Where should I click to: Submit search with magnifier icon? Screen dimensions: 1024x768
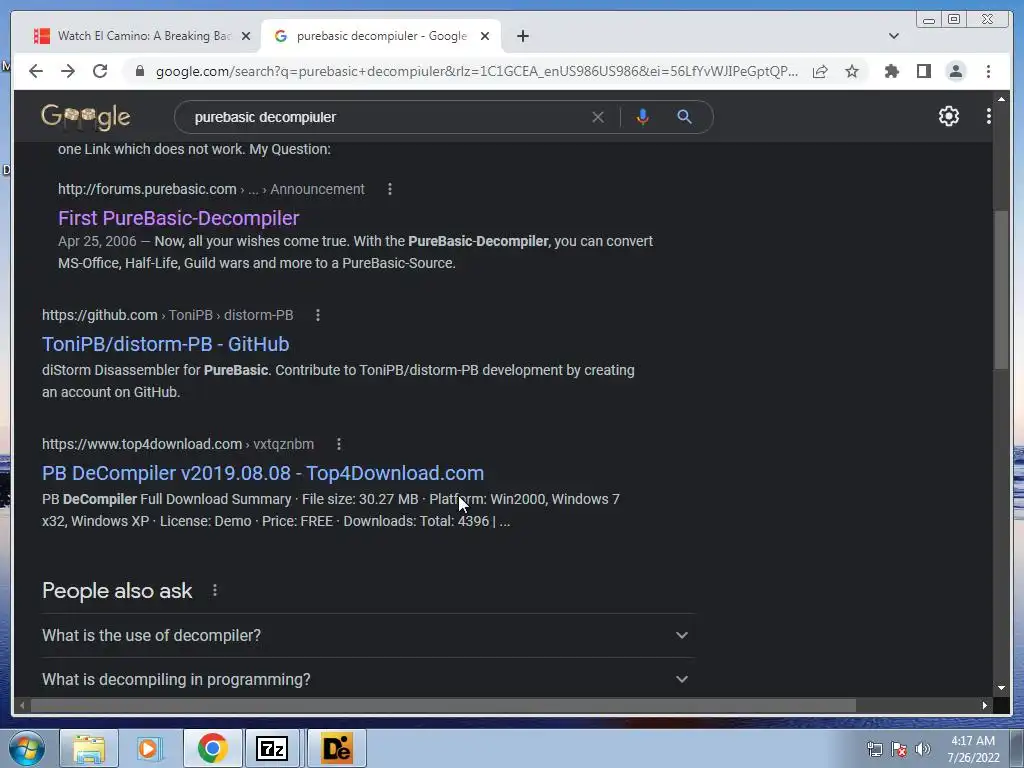[684, 117]
